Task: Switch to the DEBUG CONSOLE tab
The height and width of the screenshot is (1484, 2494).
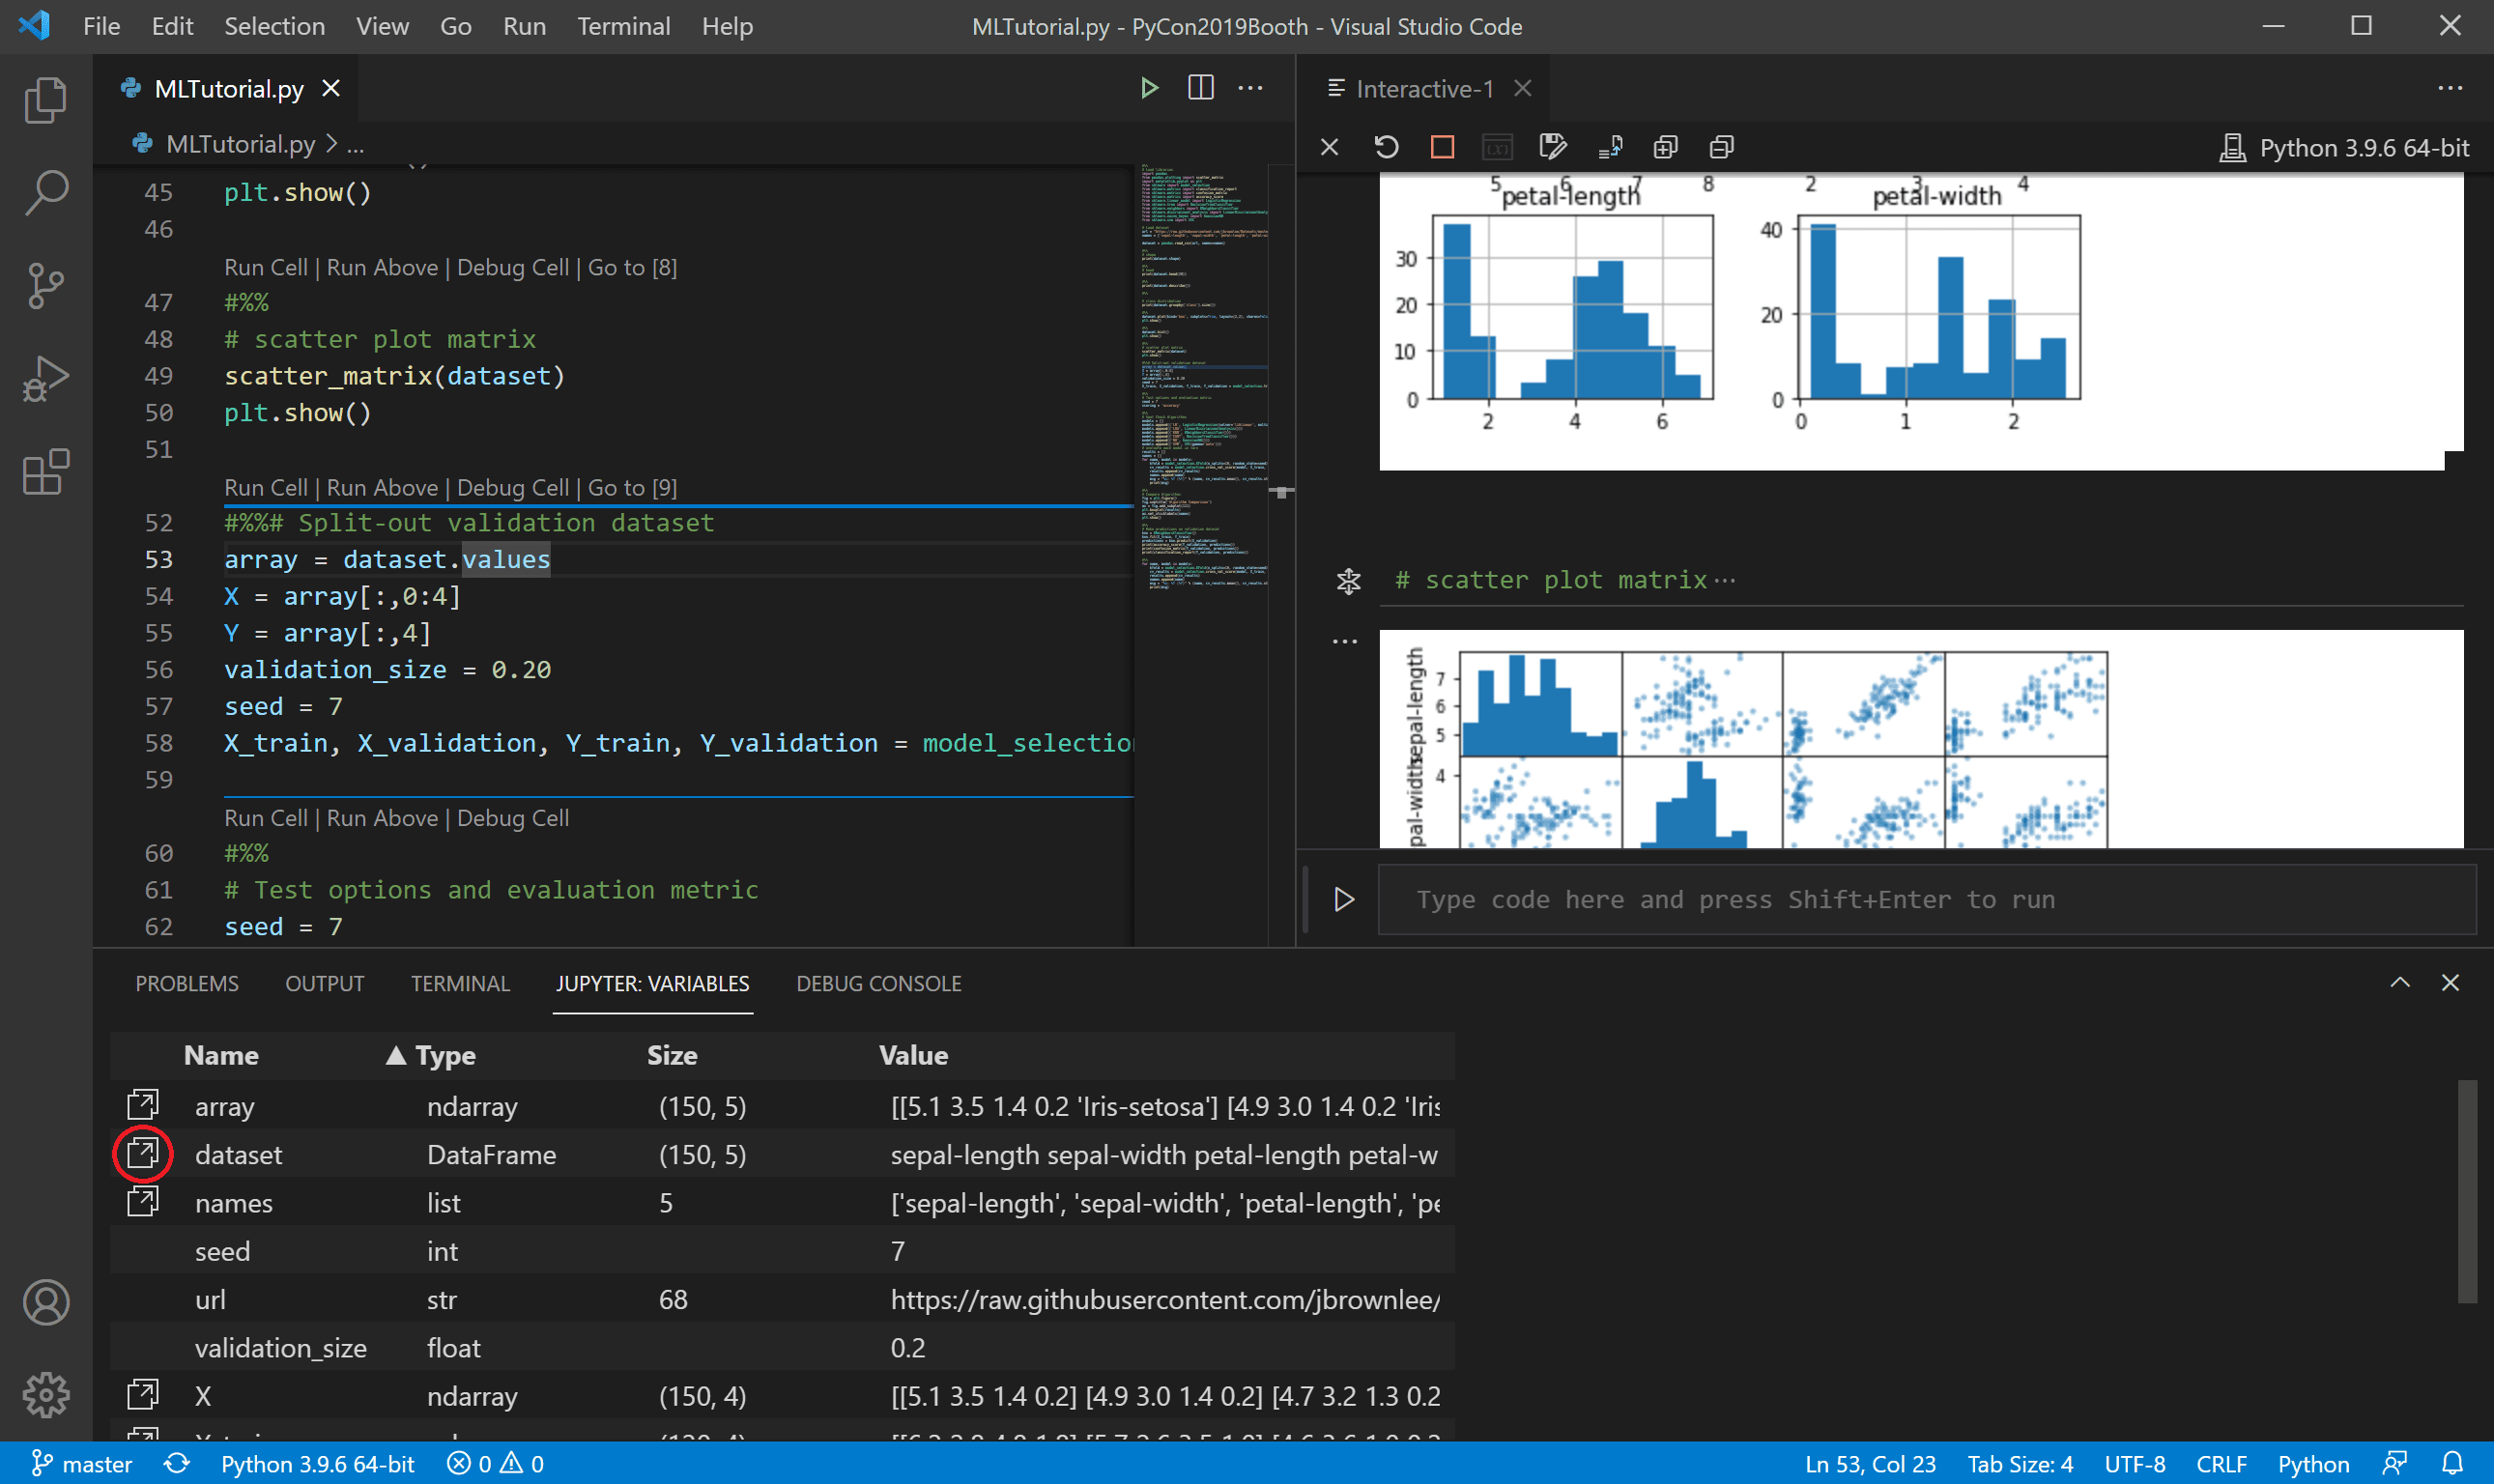Action: tap(879, 983)
